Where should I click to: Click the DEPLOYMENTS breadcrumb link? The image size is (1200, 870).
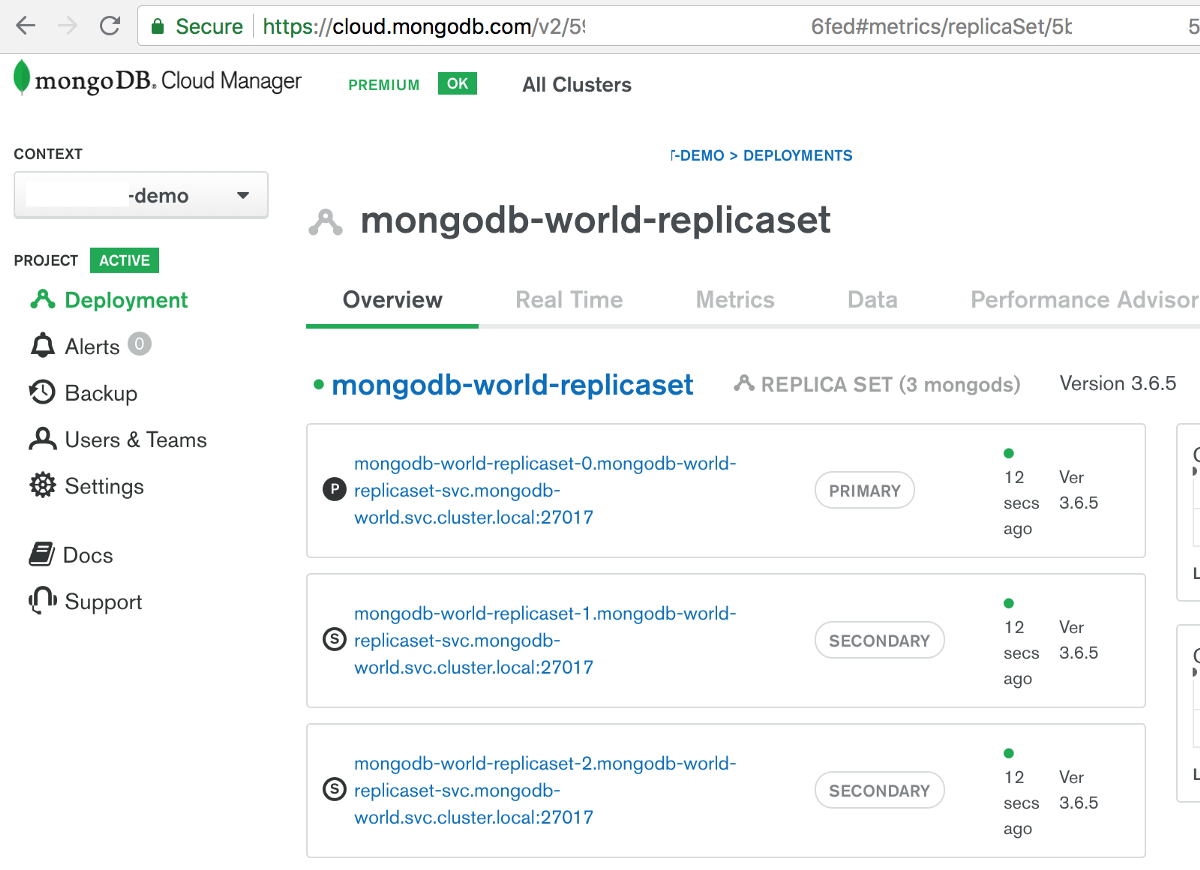click(x=798, y=156)
